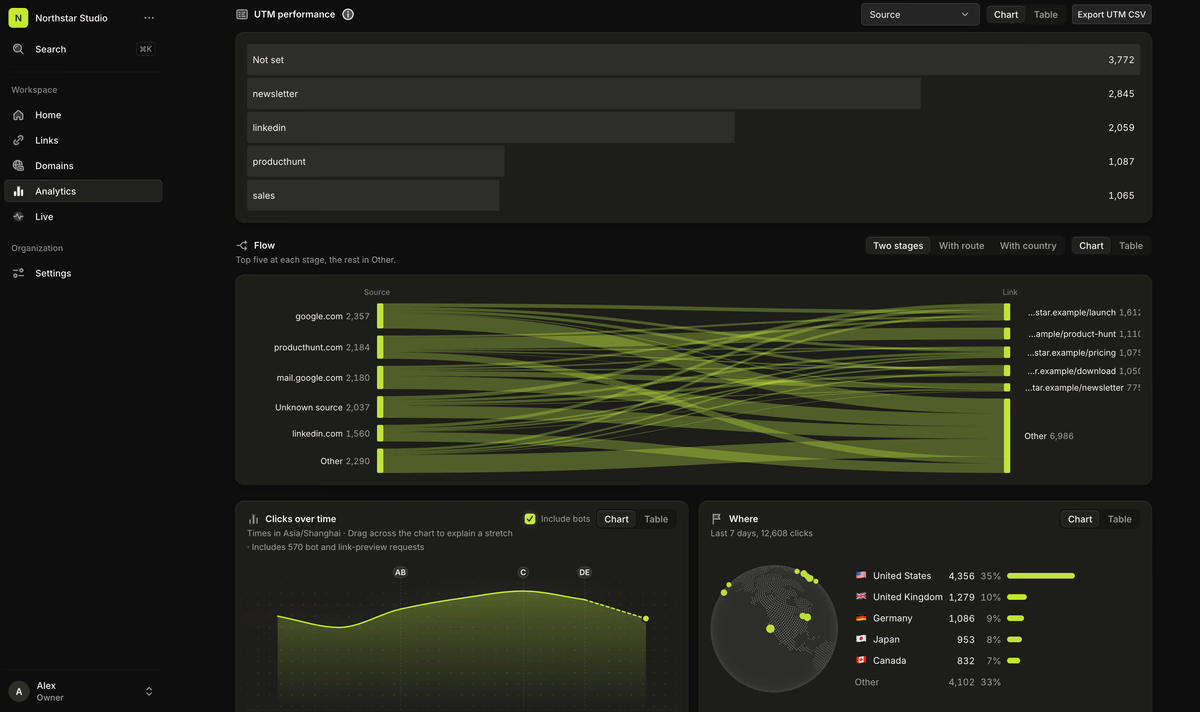Click the Unknown source flow node
The width and height of the screenshot is (1200, 712).
(x=380, y=407)
